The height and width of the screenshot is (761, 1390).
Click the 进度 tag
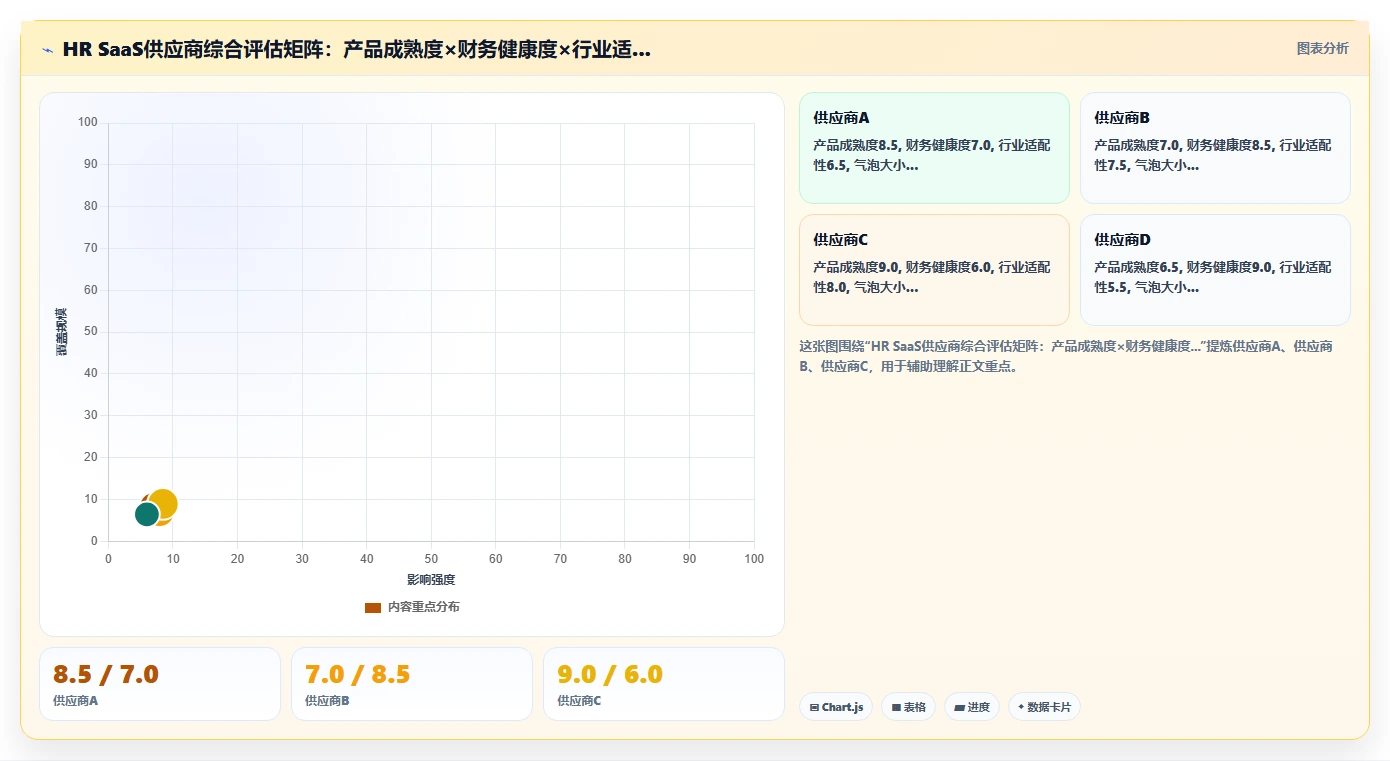tap(972, 707)
